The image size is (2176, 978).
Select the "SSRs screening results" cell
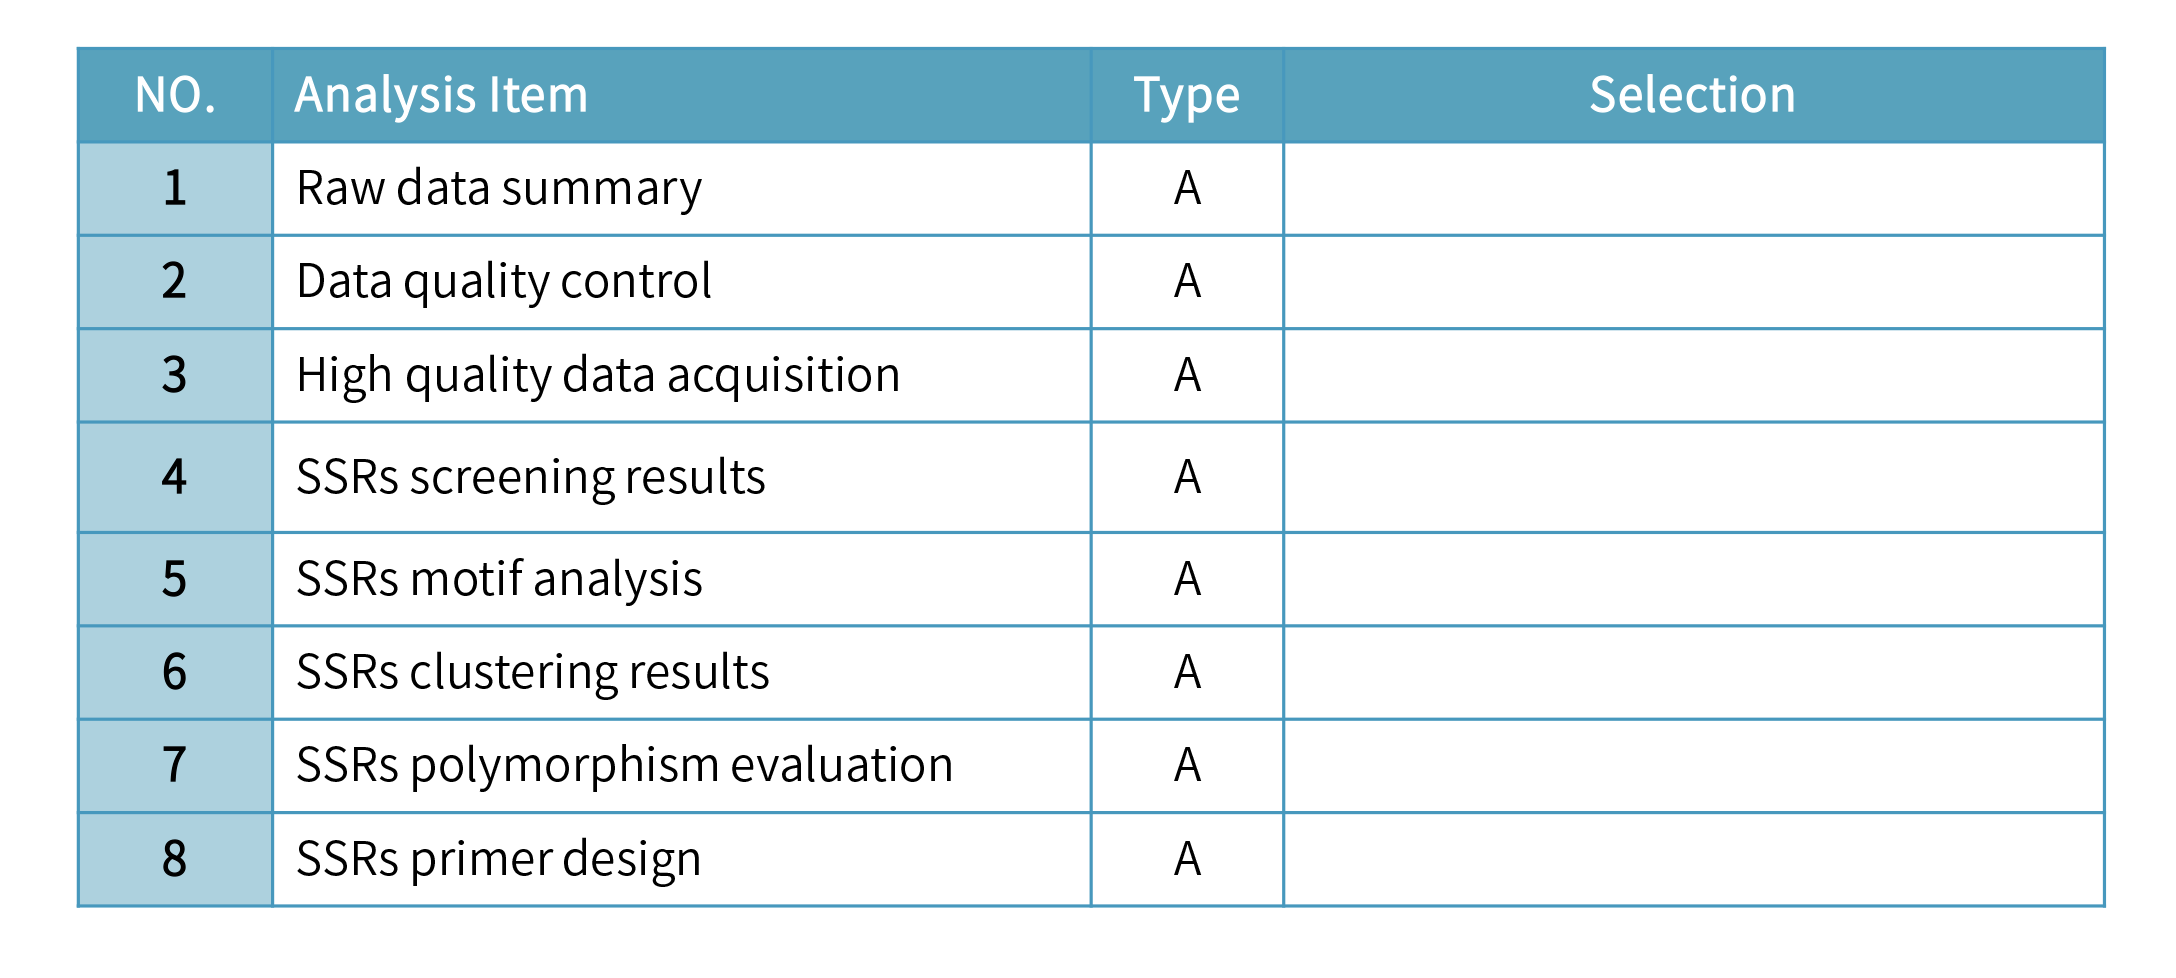click(x=531, y=477)
